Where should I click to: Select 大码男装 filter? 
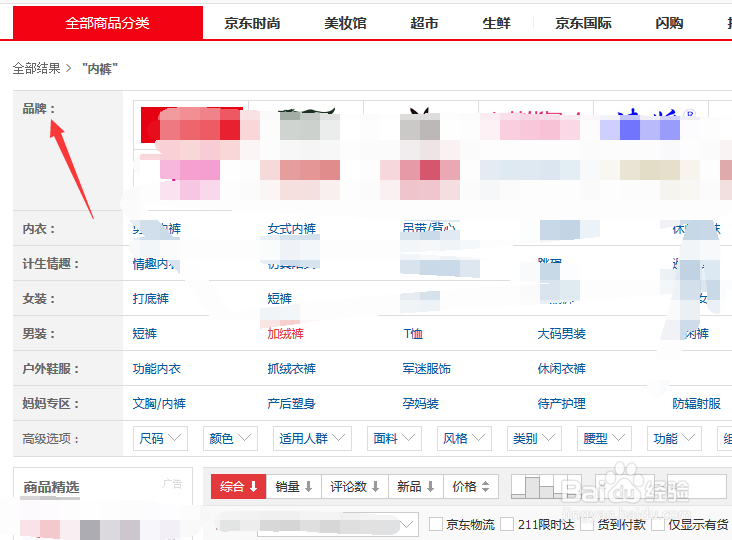tap(562, 334)
